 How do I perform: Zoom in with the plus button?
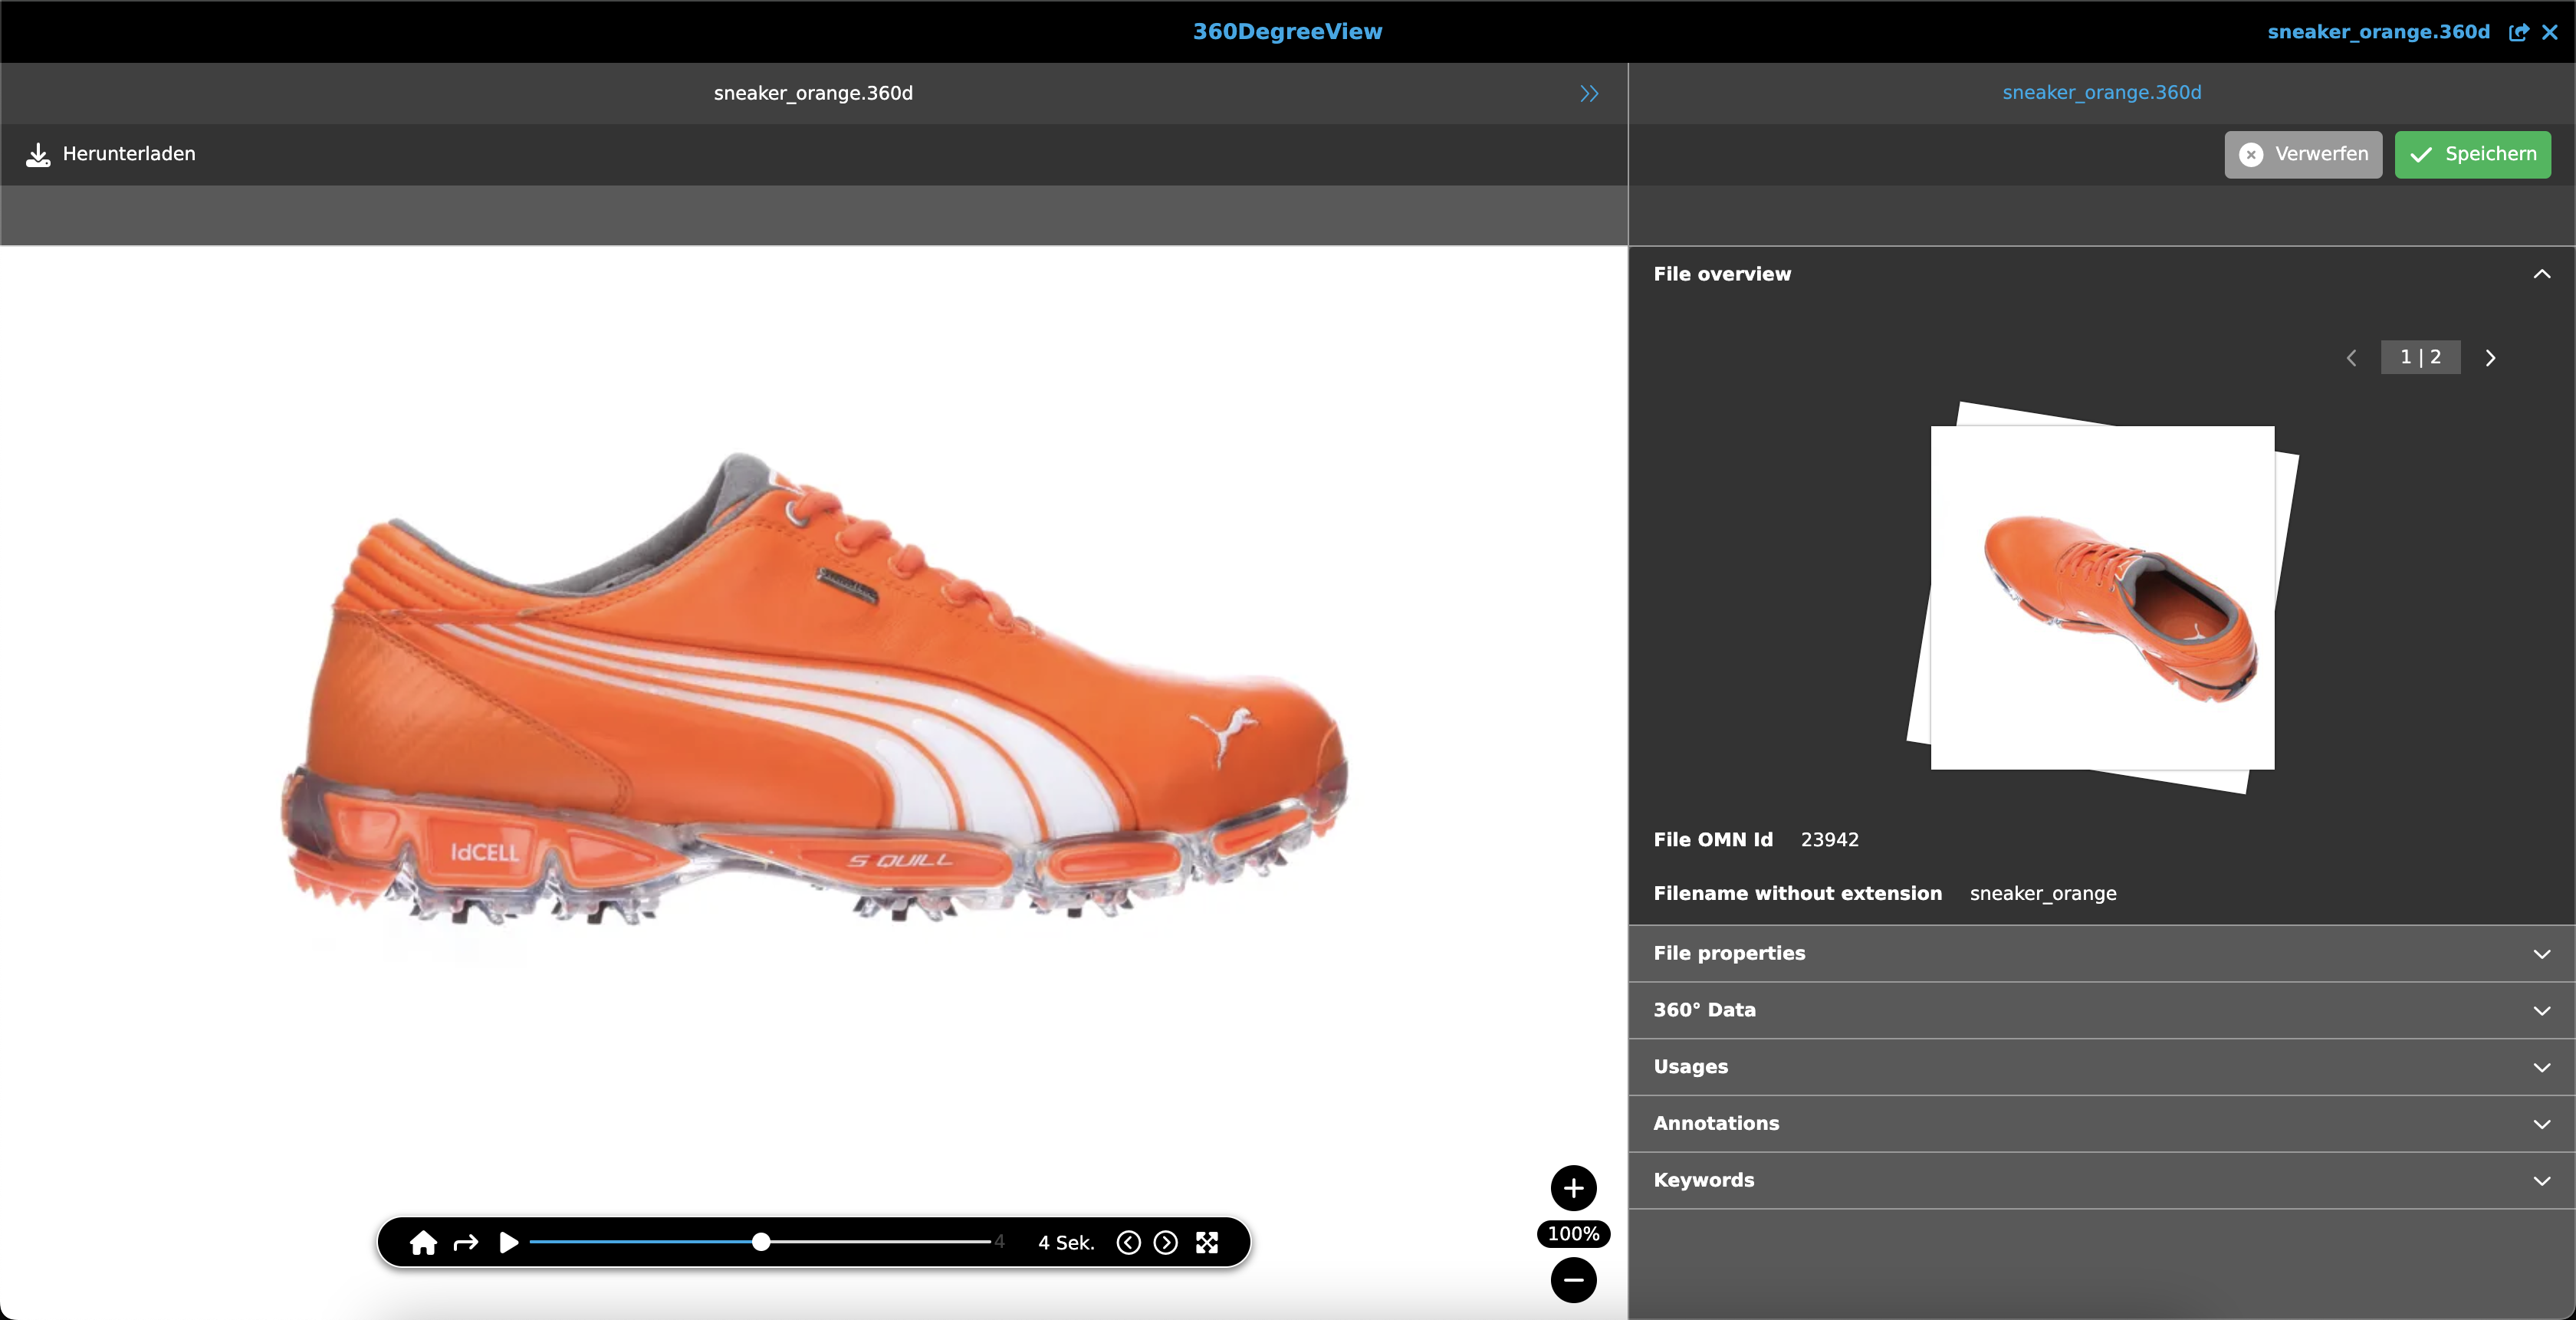[x=1573, y=1188]
